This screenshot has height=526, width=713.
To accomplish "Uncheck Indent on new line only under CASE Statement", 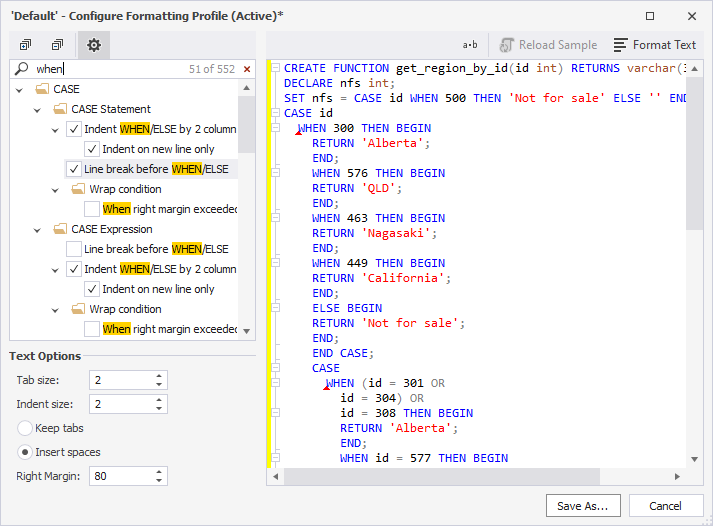I will point(92,149).
